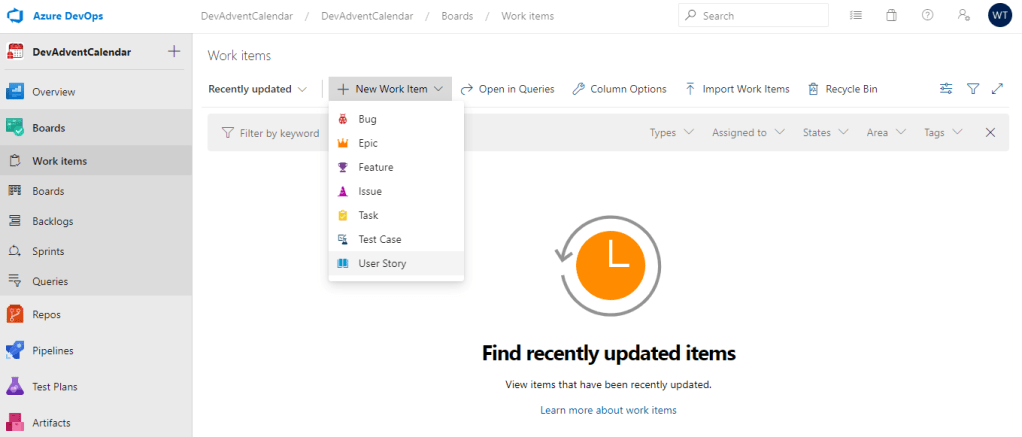Close the filter bar with the X
This screenshot has width=1022, height=437.
coord(990,132)
